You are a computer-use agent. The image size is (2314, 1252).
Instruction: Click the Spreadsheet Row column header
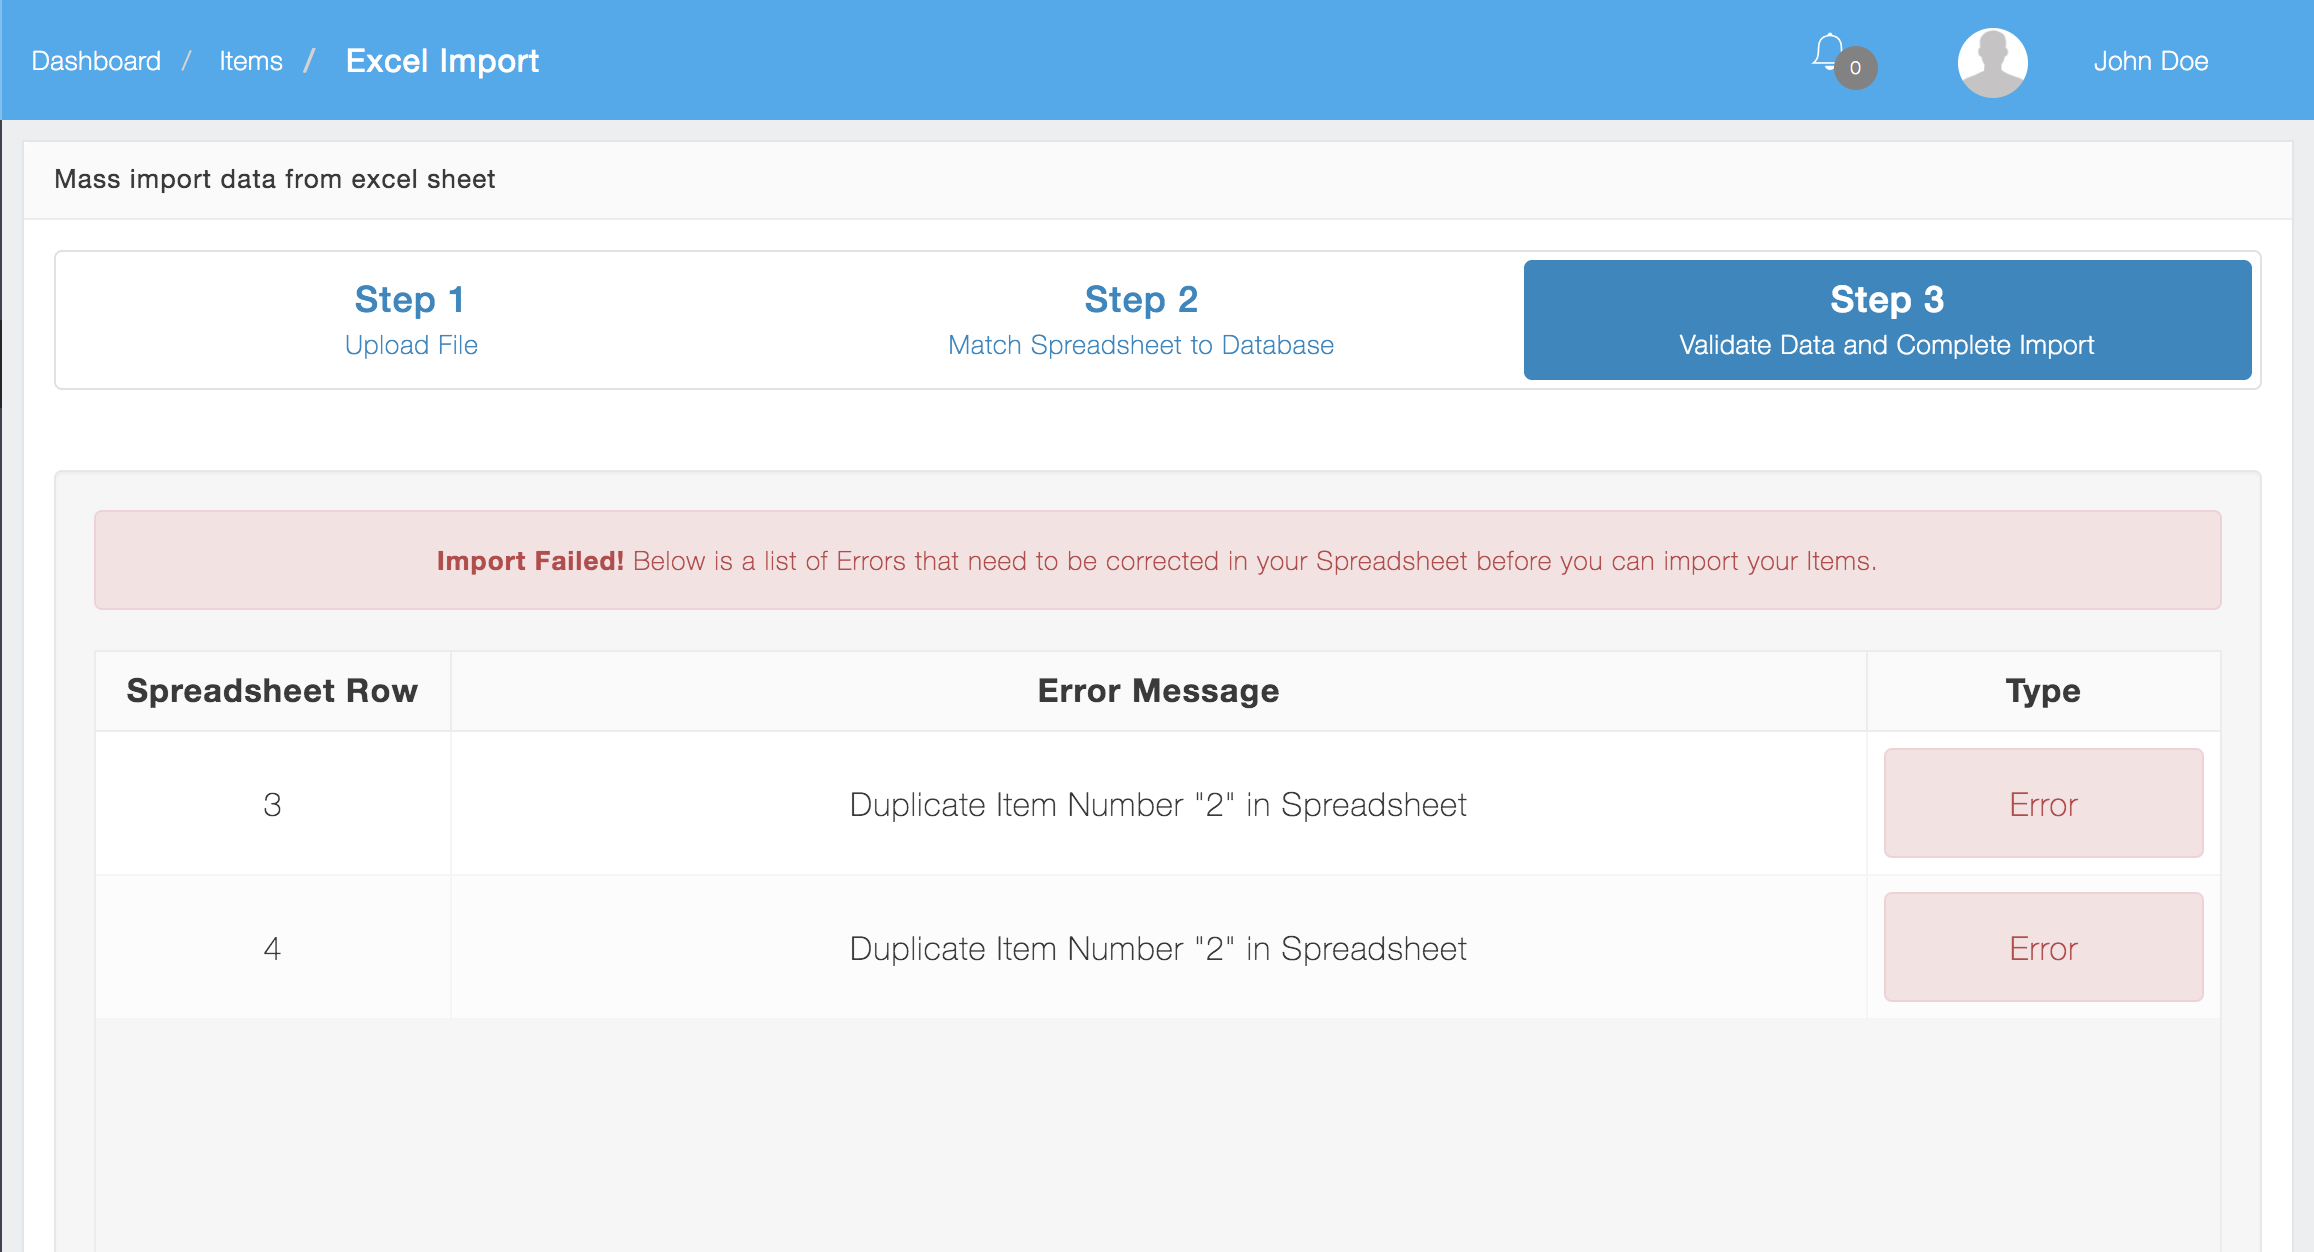pyautogui.click(x=272, y=691)
